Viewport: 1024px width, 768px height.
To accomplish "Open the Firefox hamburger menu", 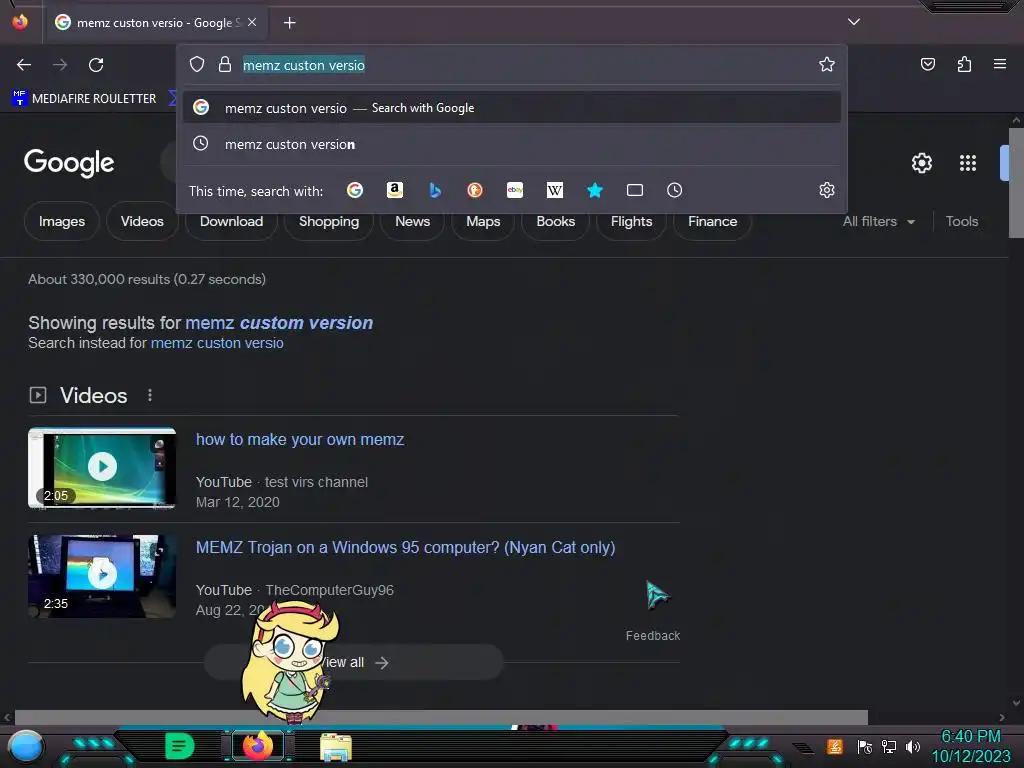I will click(x=999, y=64).
